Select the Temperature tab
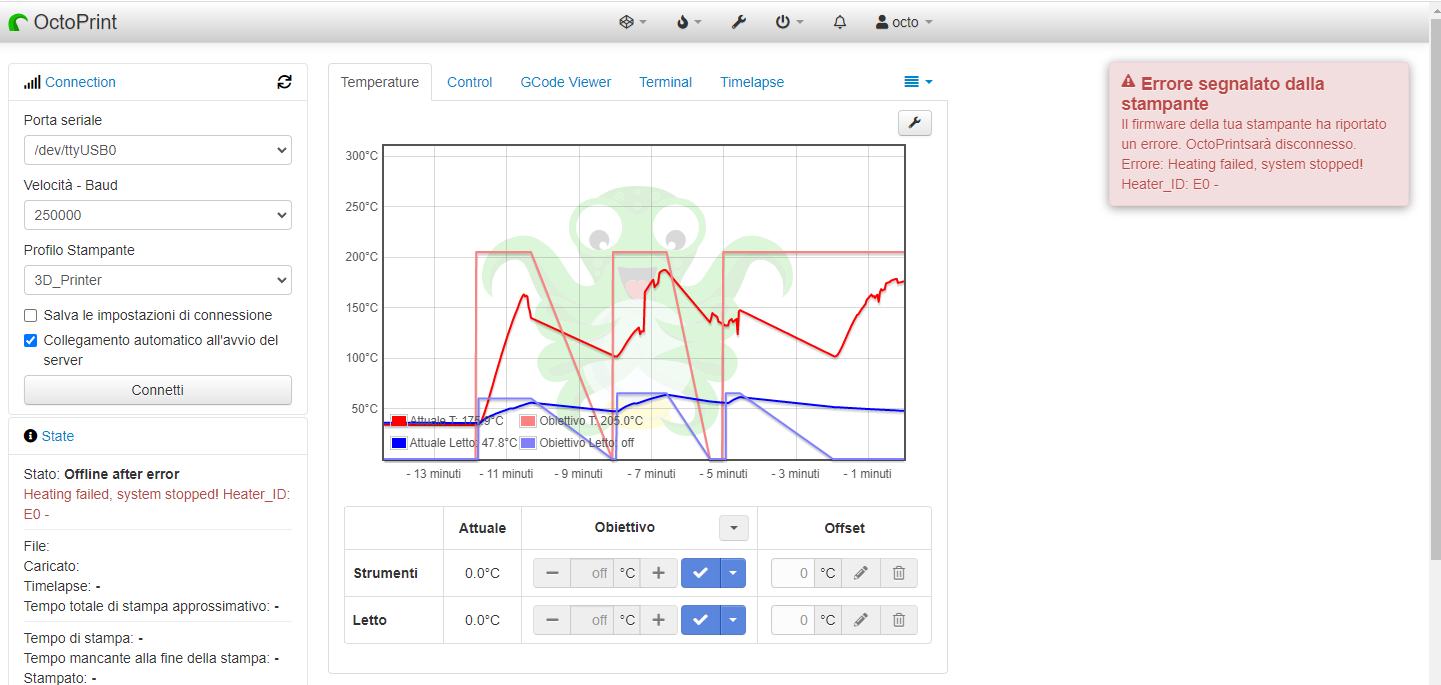Screen dimensions: 1441x685 click(380, 82)
